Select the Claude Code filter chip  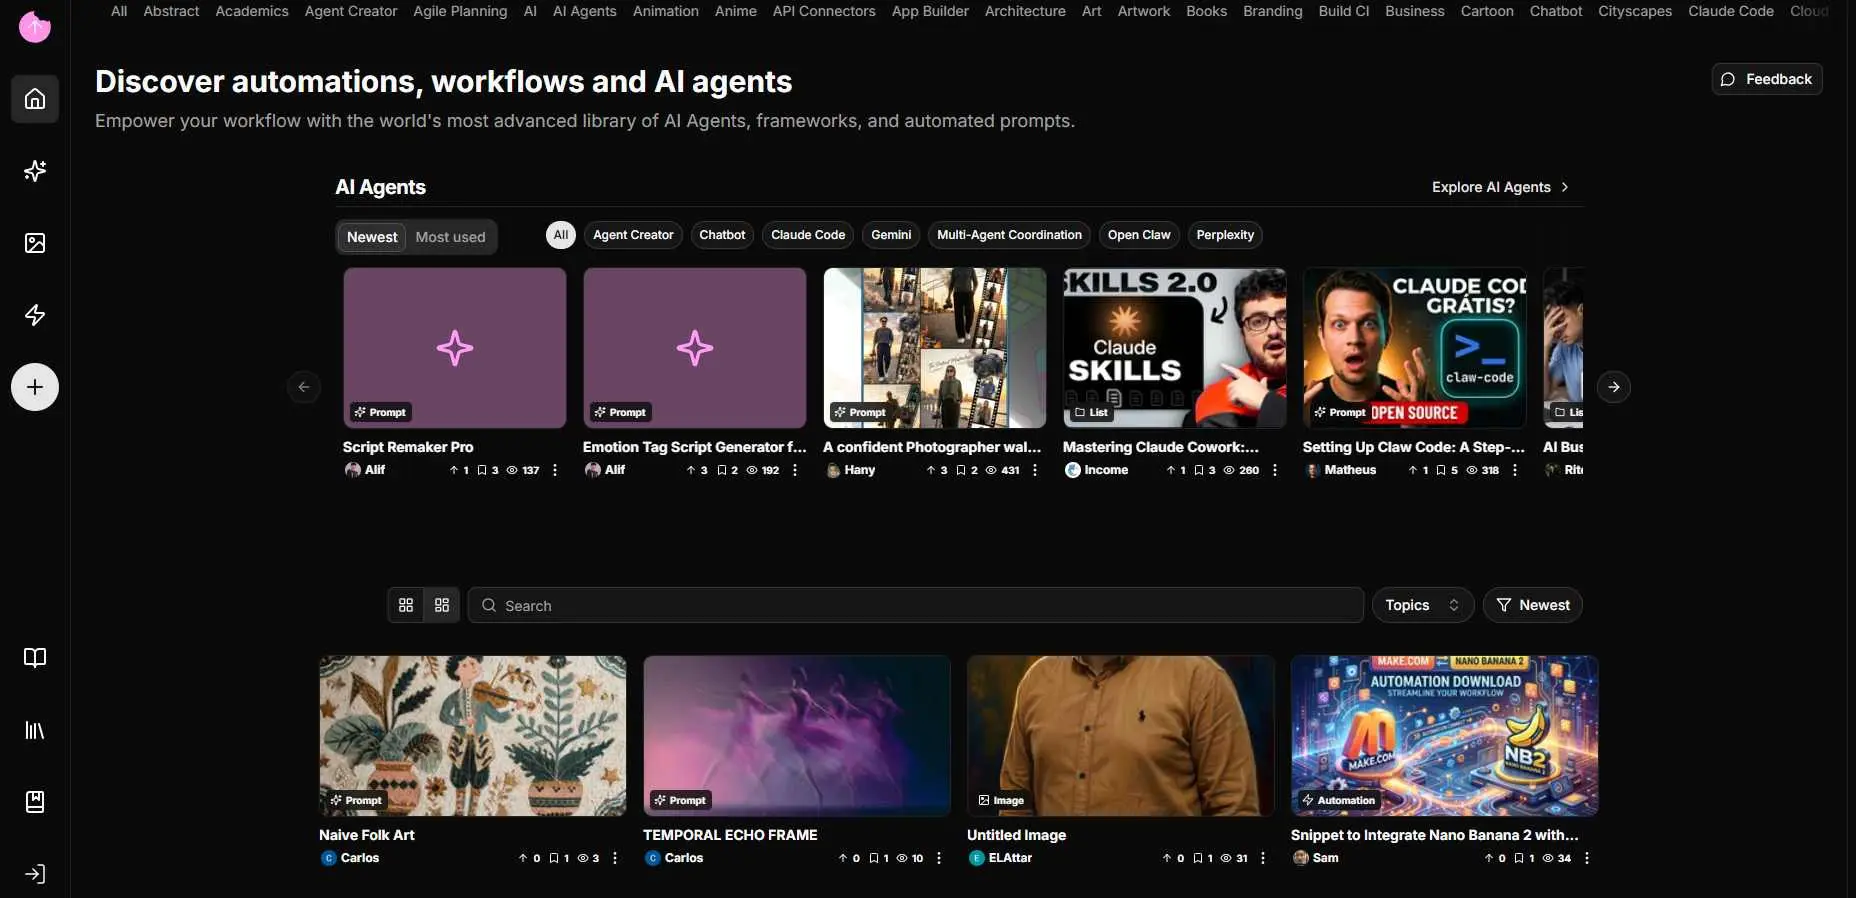808,235
